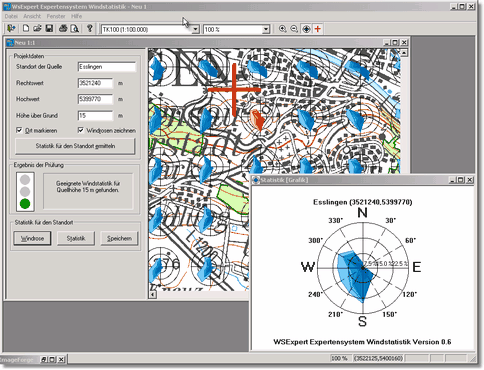Click the exit program toolbar icon
This screenshot has height=370, width=484.
(x=11, y=29)
